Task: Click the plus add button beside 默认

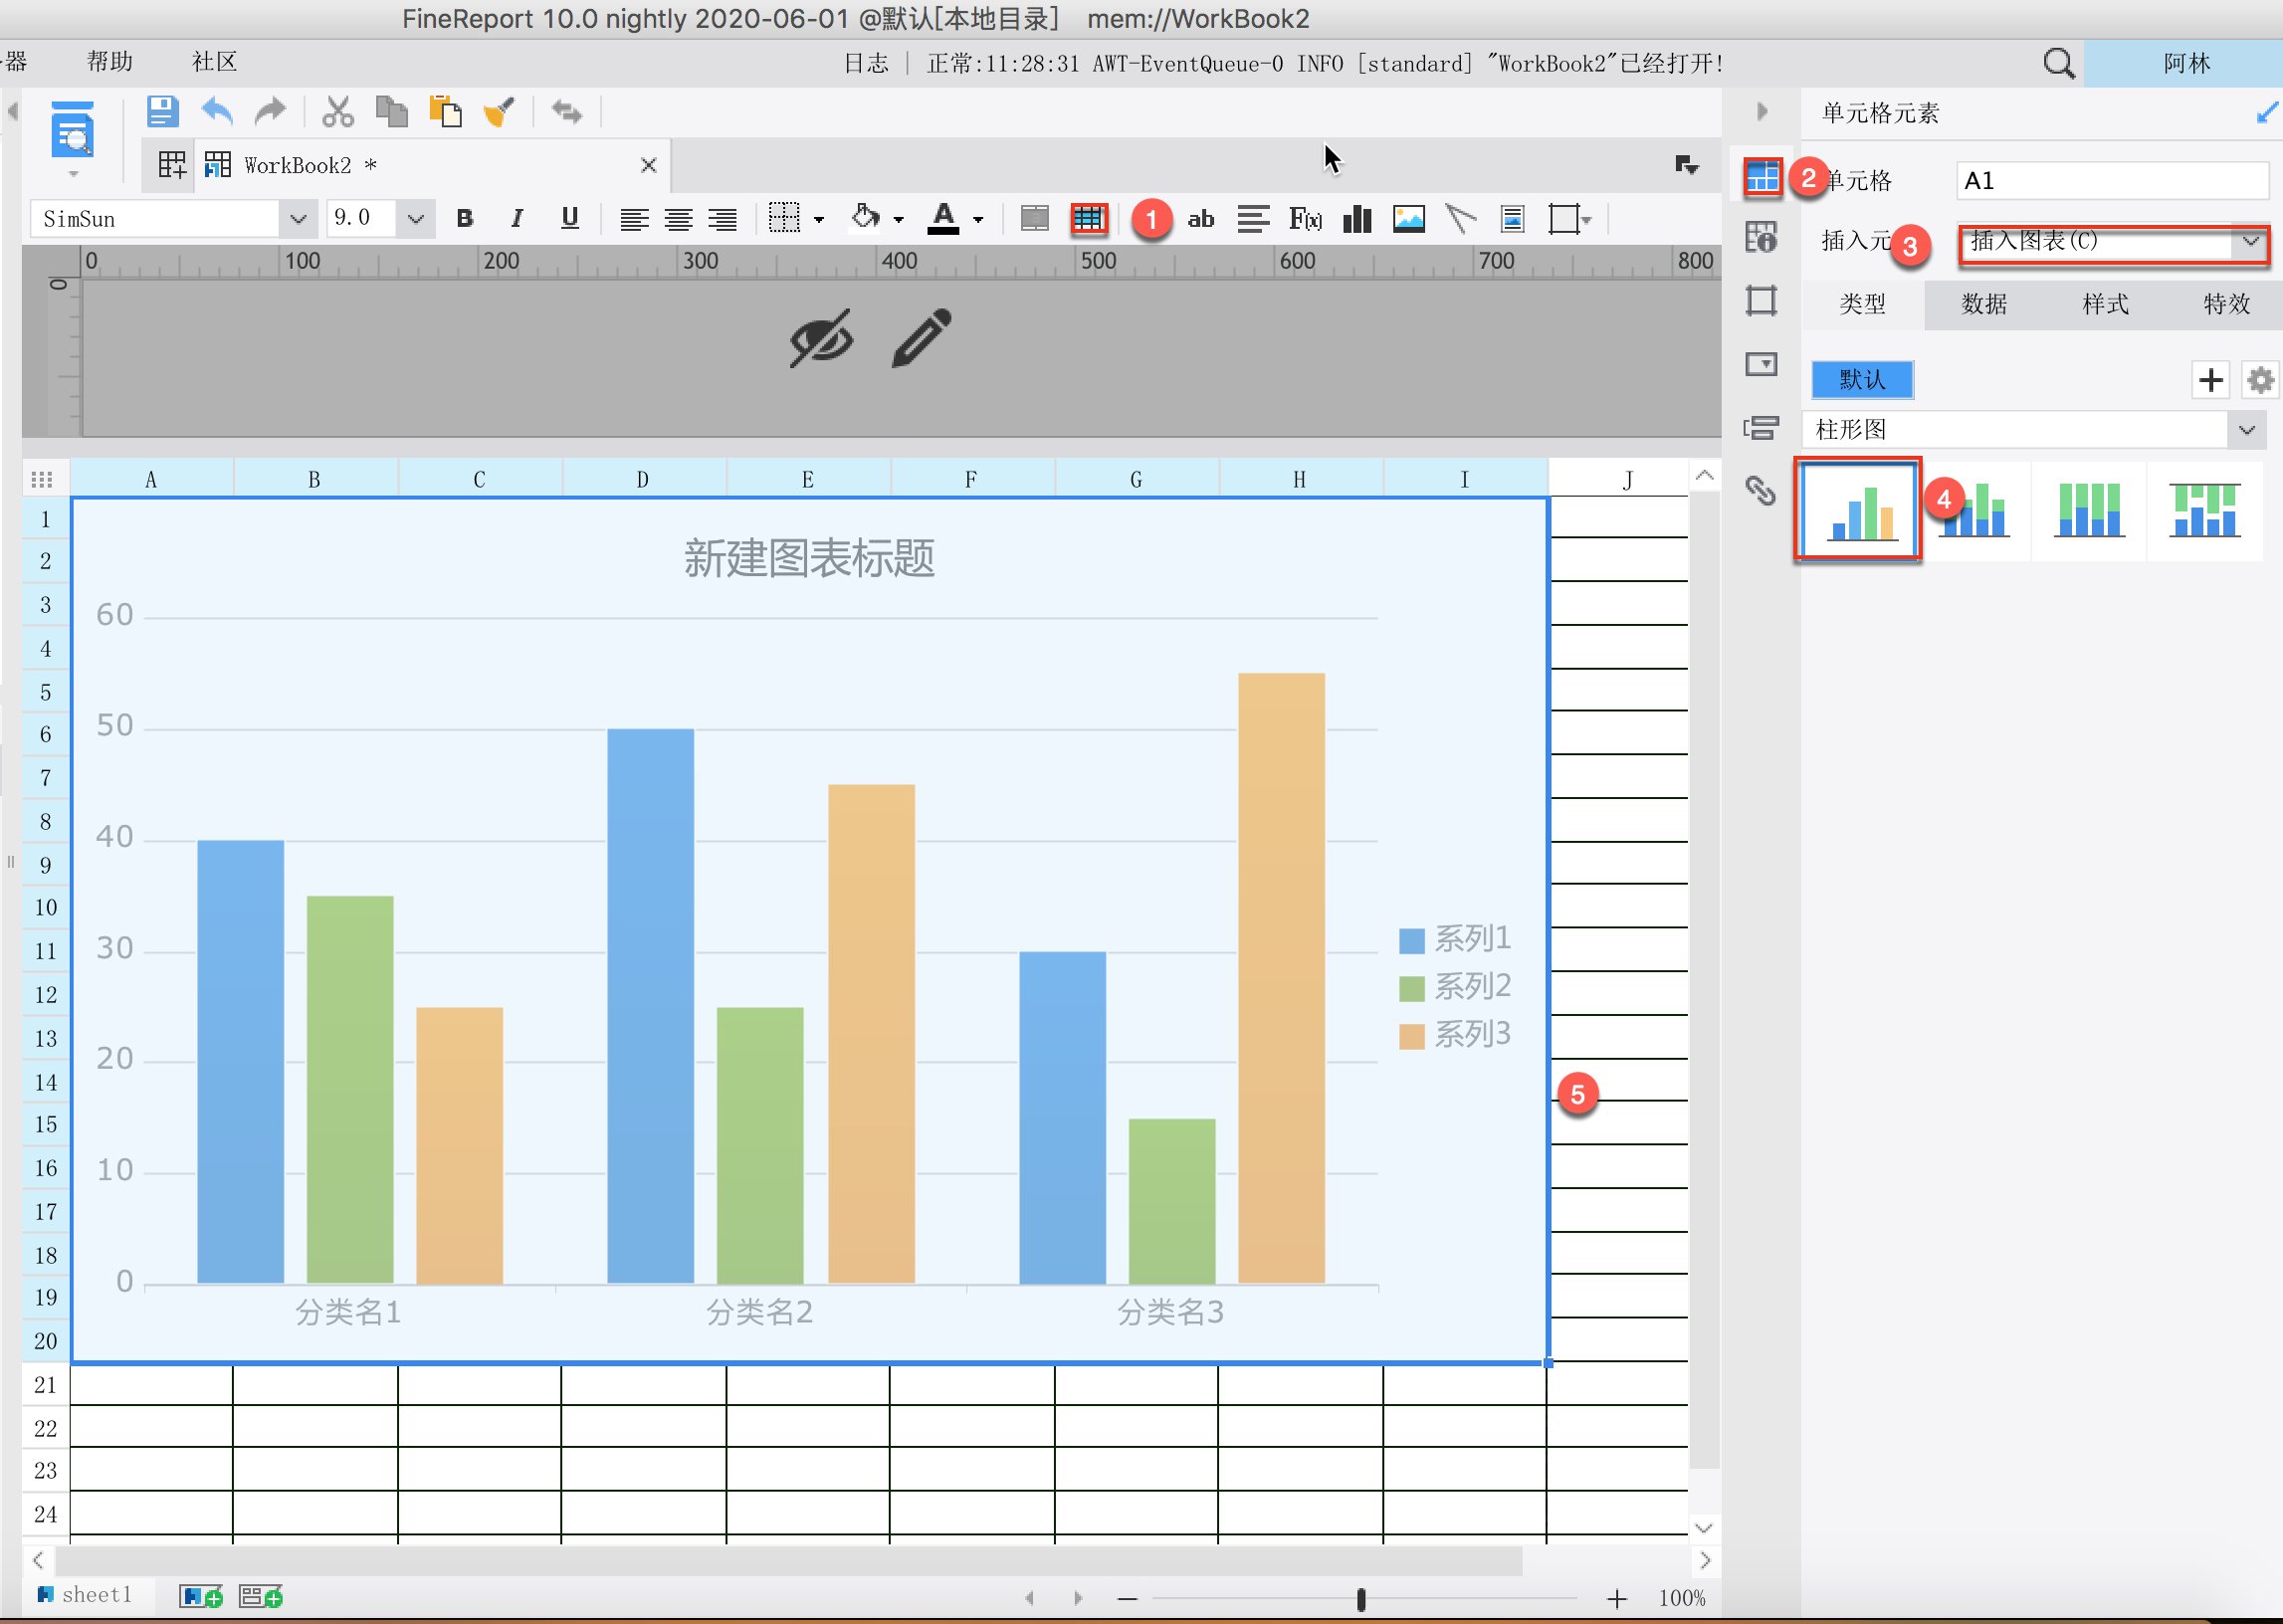Action: pyautogui.click(x=2210, y=380)
